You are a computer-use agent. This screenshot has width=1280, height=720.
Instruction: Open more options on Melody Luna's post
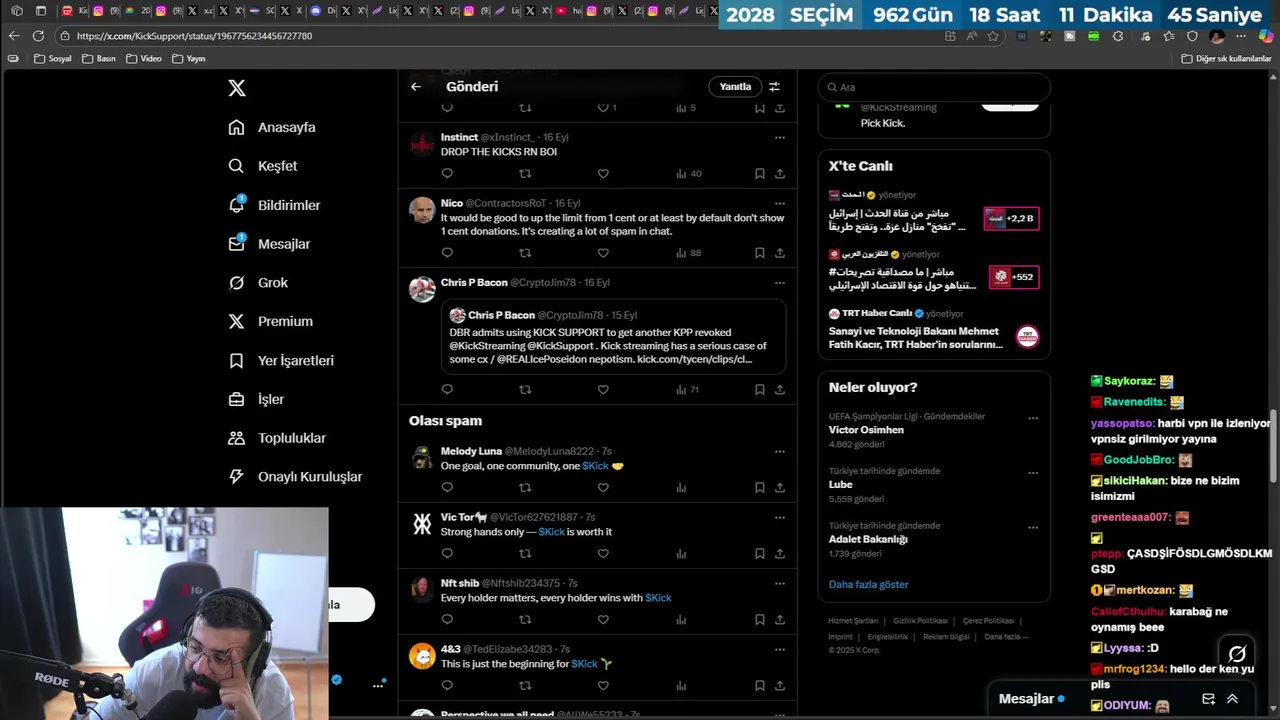780,452
